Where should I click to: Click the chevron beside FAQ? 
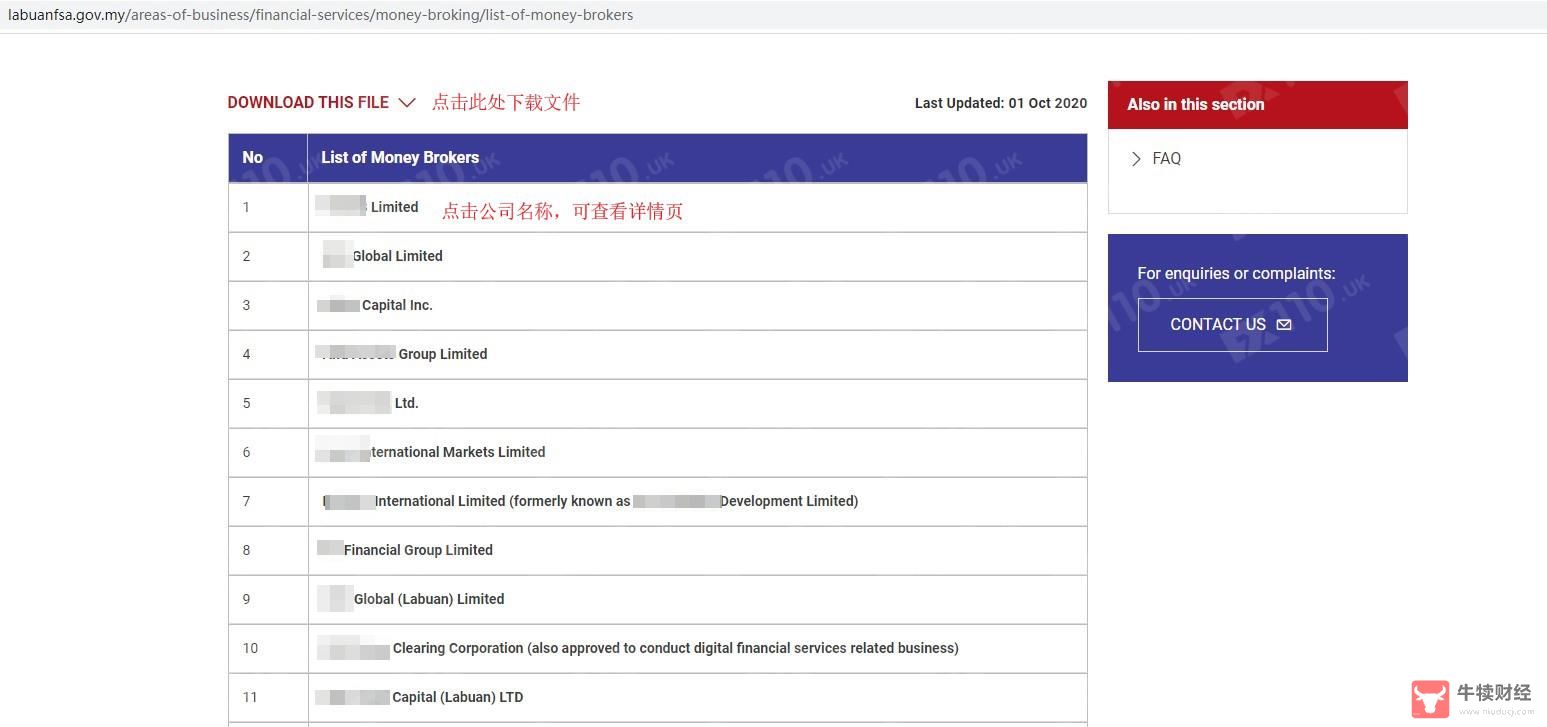point(1136,158)
